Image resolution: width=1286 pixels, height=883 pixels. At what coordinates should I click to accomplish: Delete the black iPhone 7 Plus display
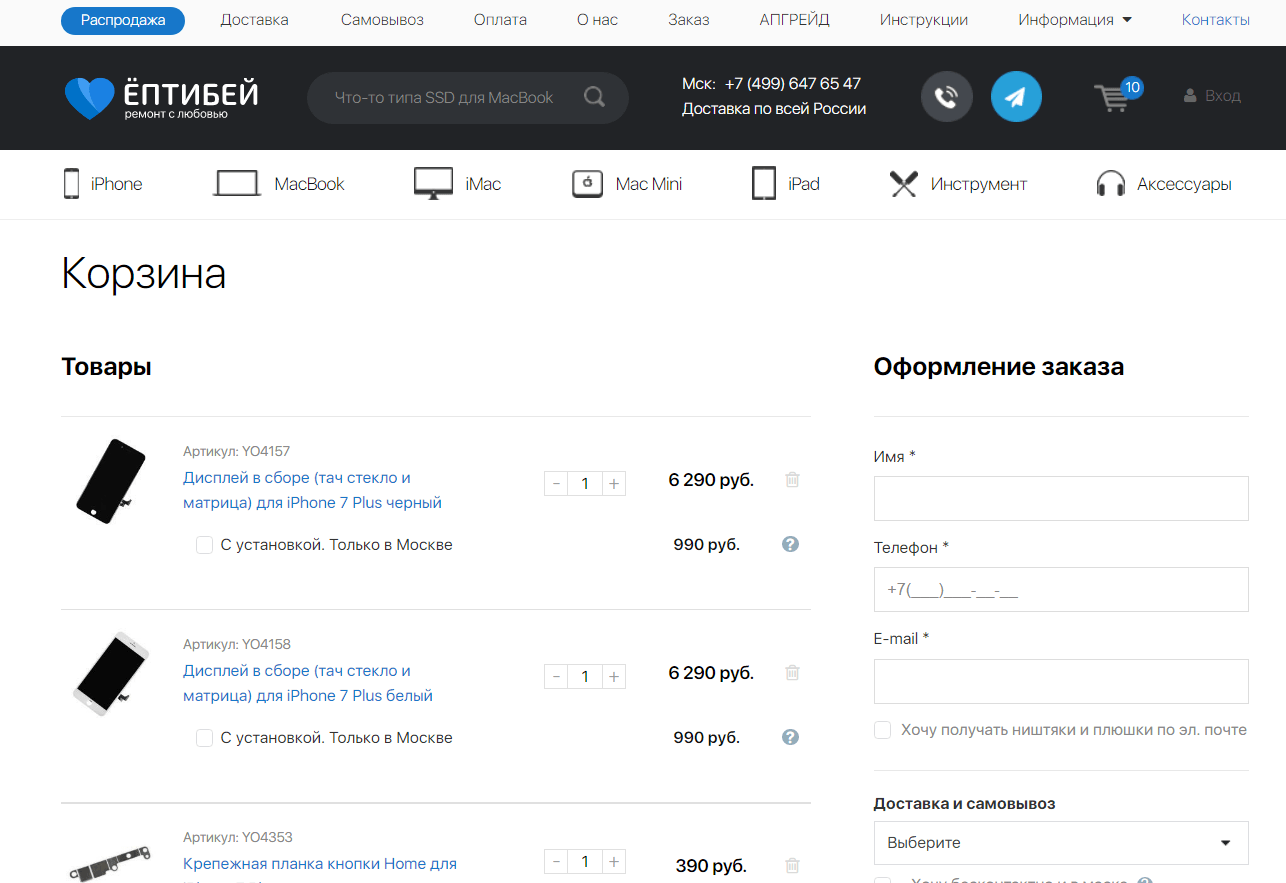click(792, 480)
